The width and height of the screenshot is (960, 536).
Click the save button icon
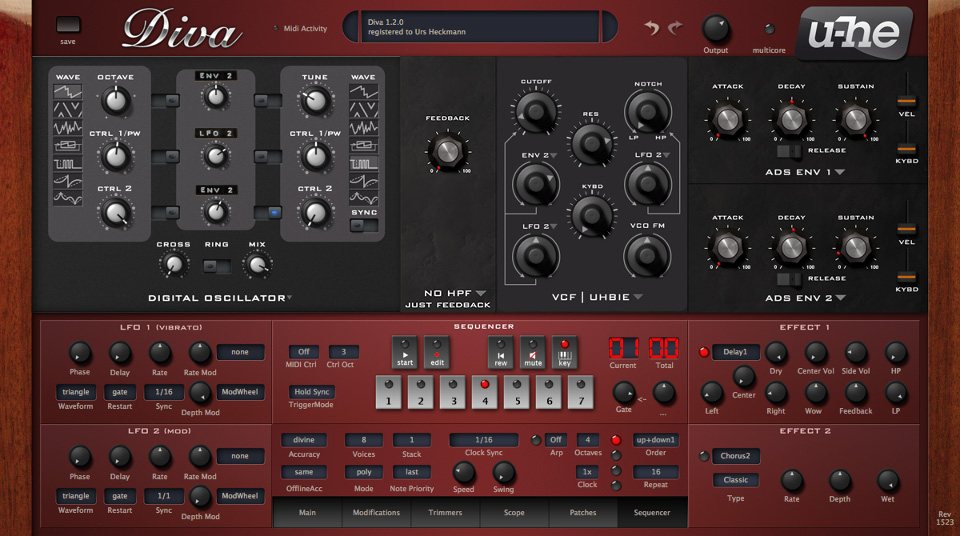68,25
